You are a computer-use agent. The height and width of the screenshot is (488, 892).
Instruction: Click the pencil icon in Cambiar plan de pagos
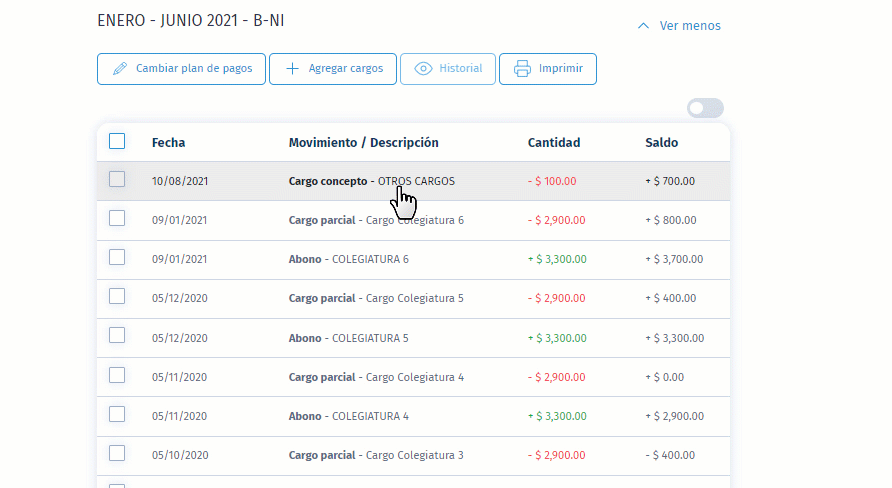pyautogui.click(x=119, y=69)
